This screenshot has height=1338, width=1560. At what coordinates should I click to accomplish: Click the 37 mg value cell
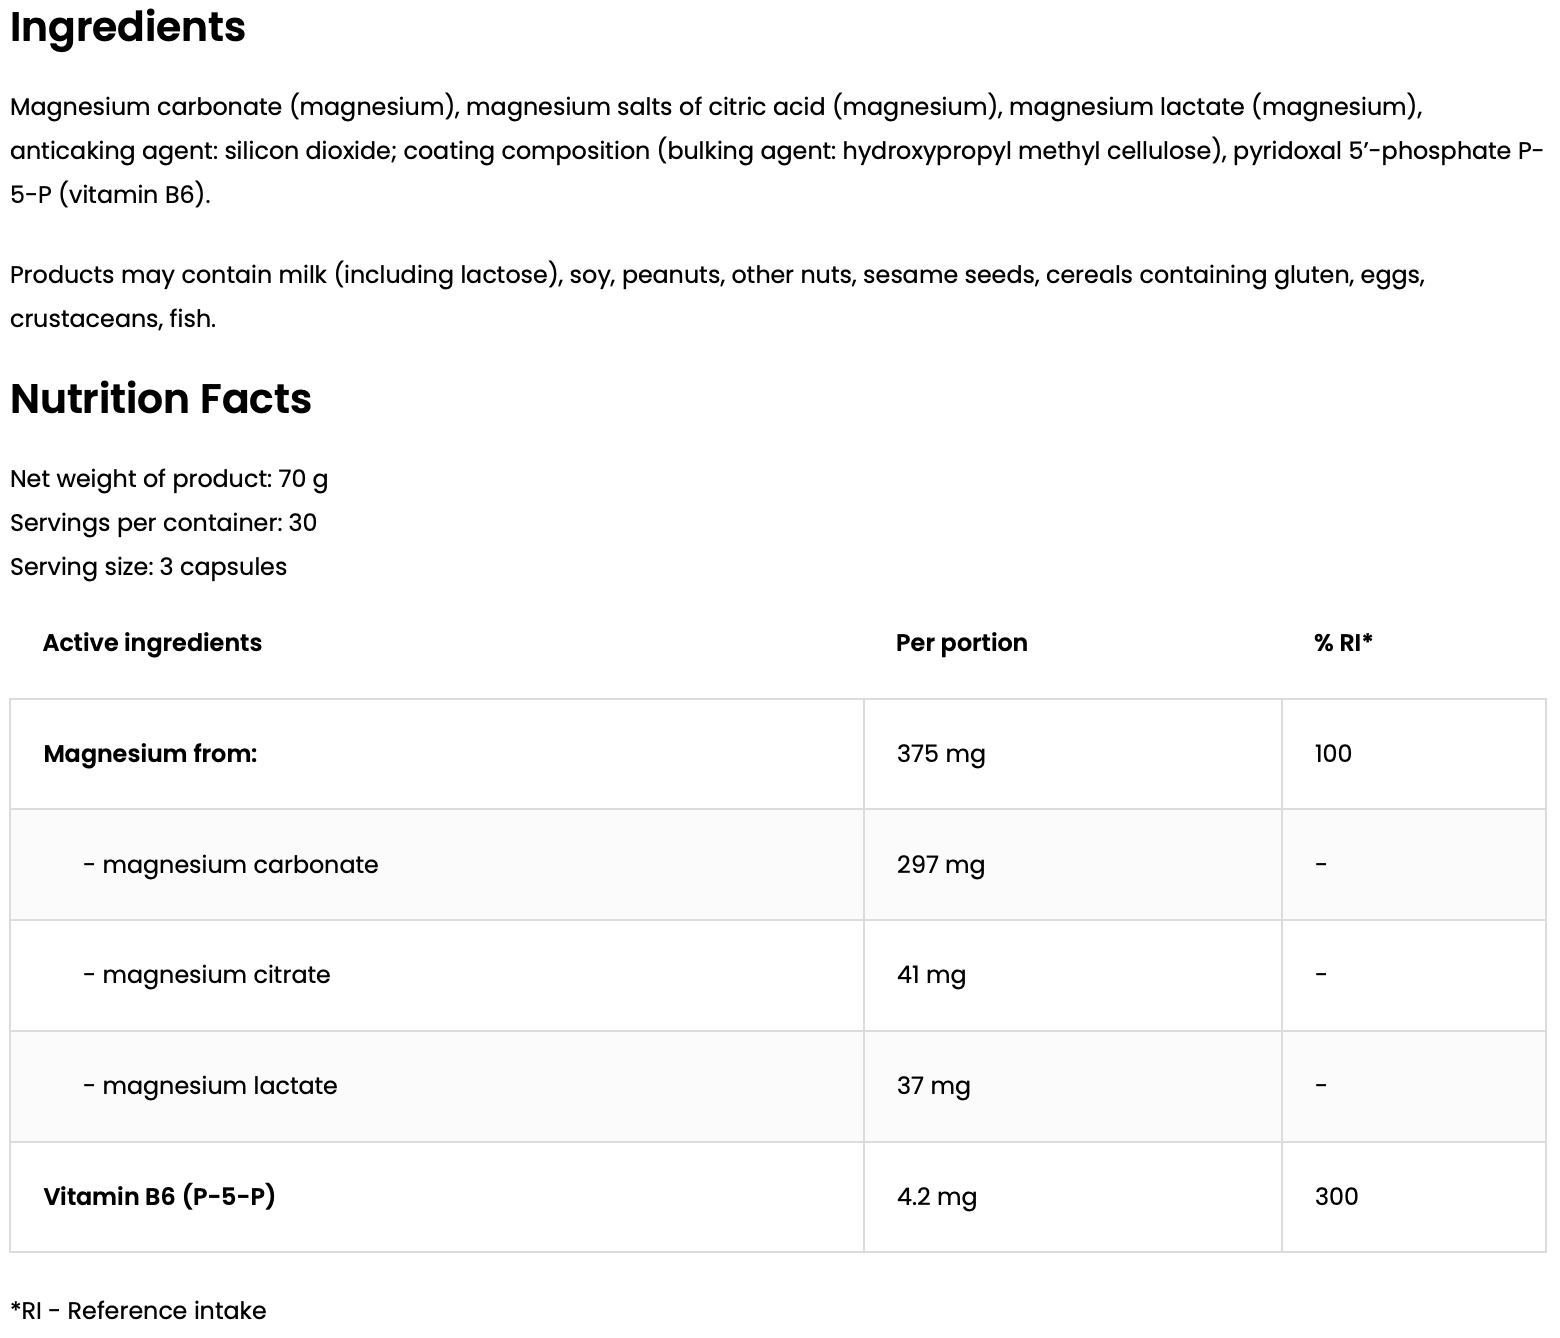click(933, 1086)
